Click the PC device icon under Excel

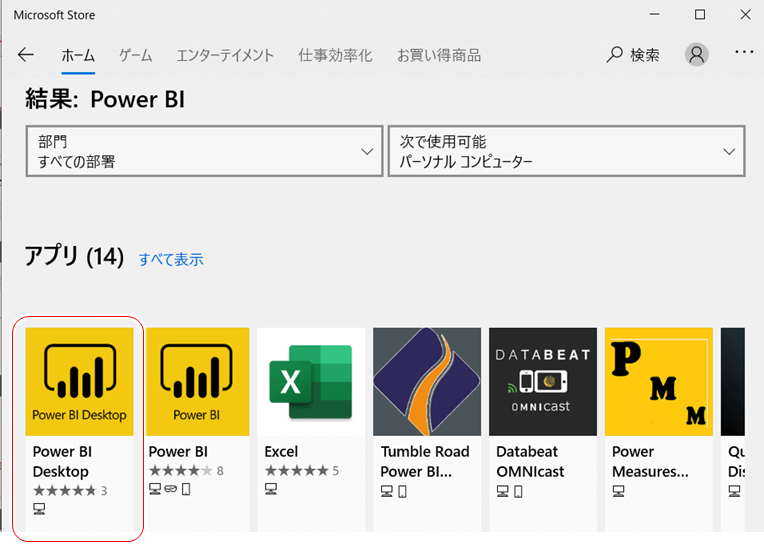point(271,489)
